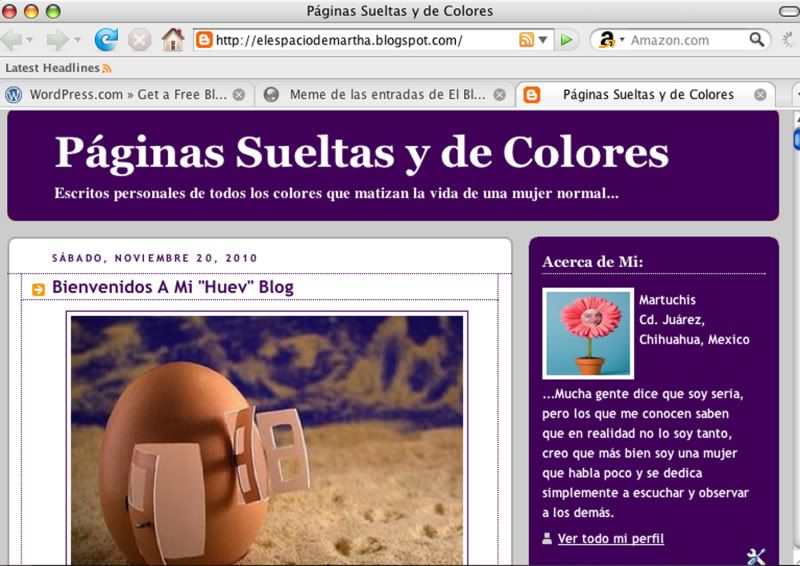
Task: Click the URL address field
Action: (x=360, y=40)
